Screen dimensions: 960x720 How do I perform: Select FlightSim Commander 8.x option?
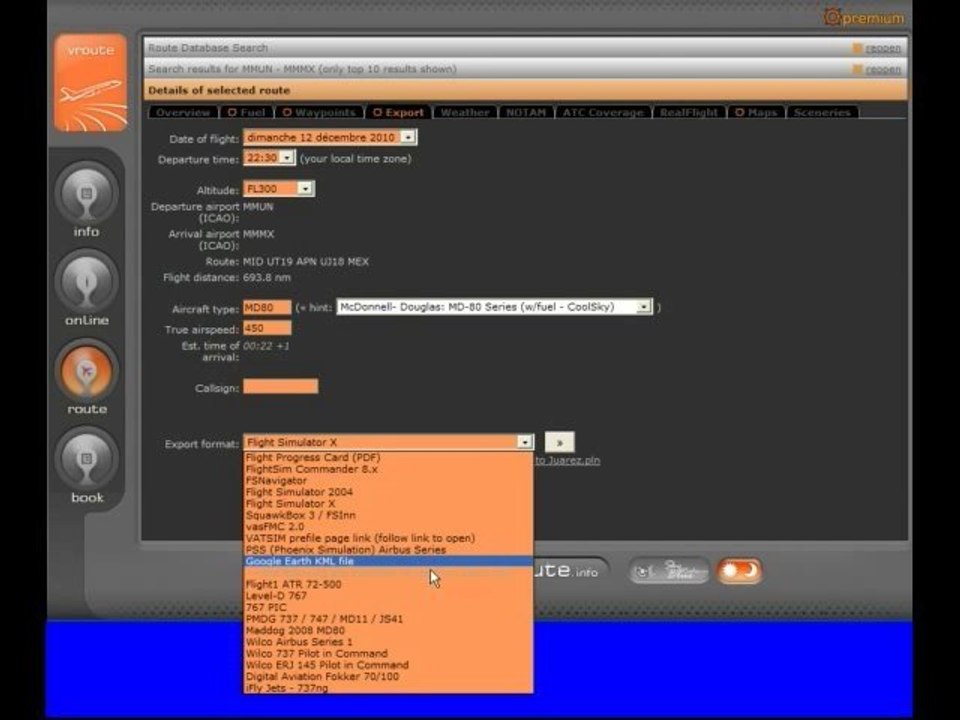coord(388,469)
